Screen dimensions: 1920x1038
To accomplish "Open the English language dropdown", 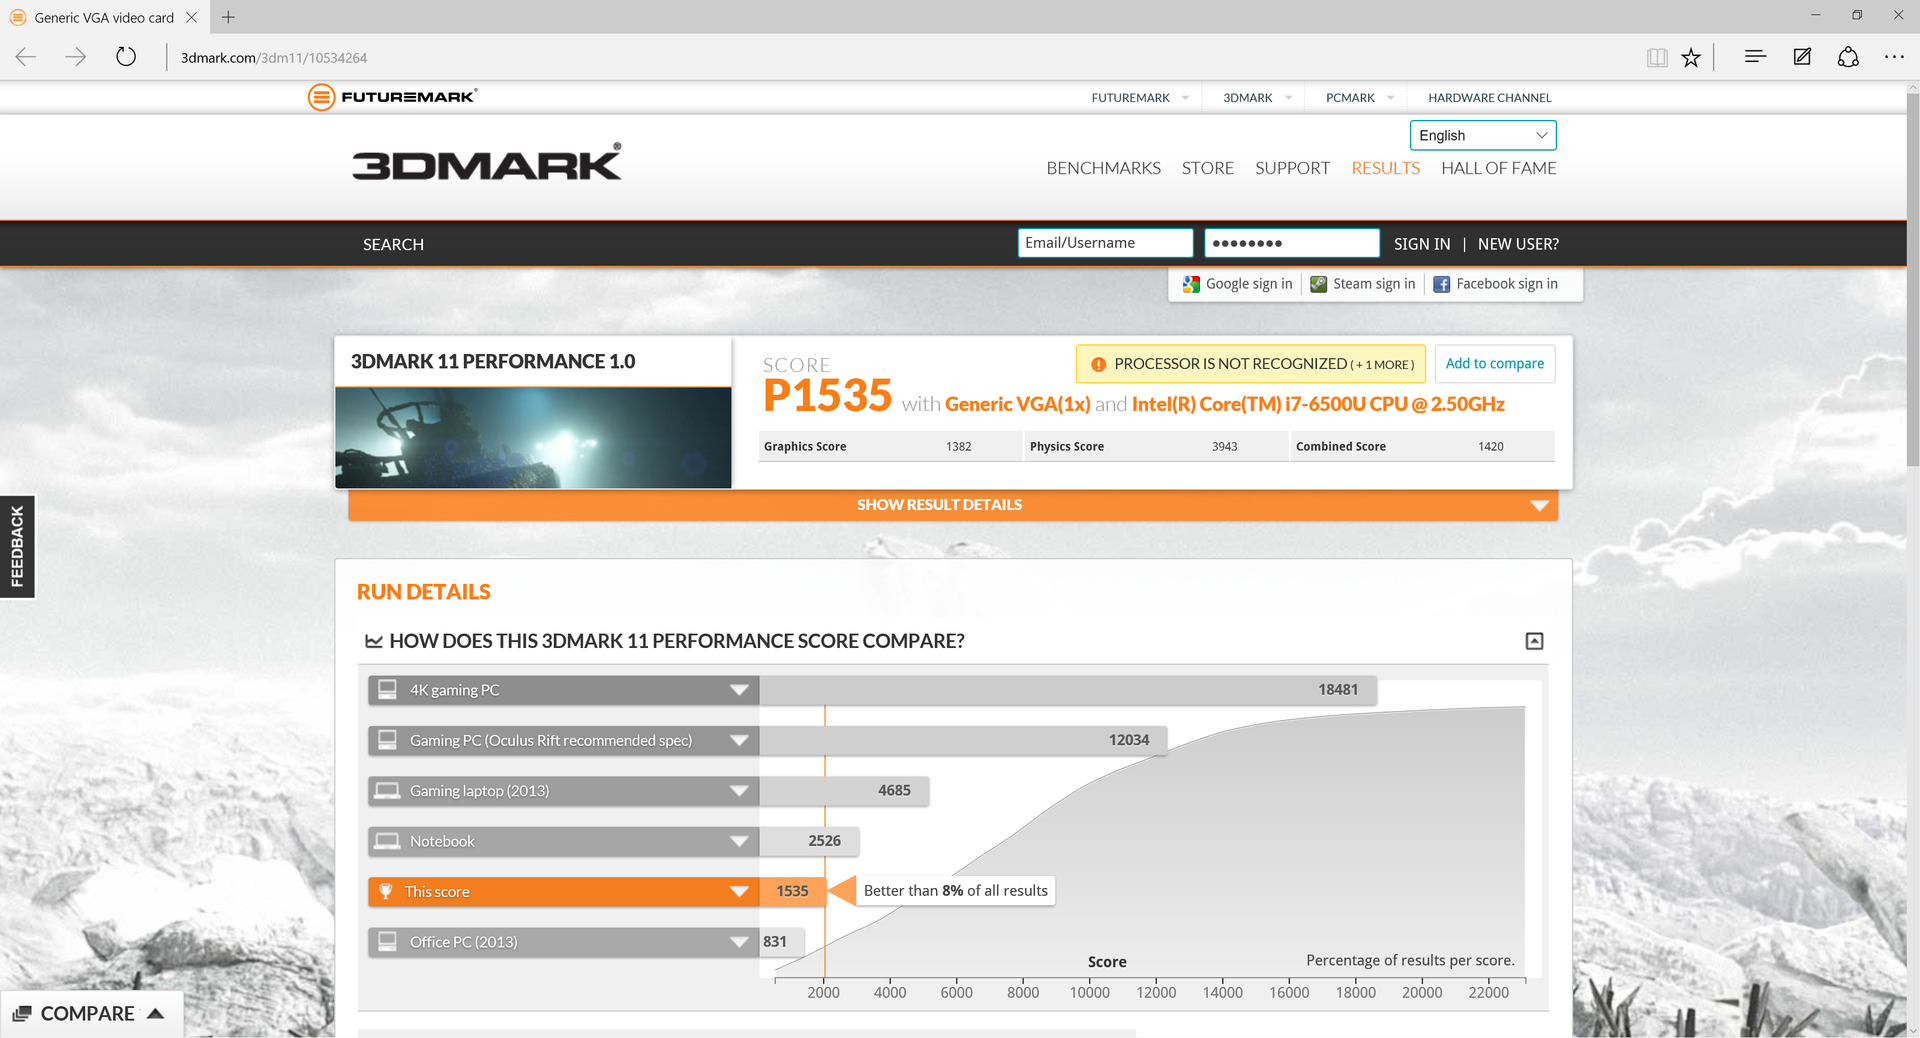I will pyautogui.click(x=1483, y=135).
